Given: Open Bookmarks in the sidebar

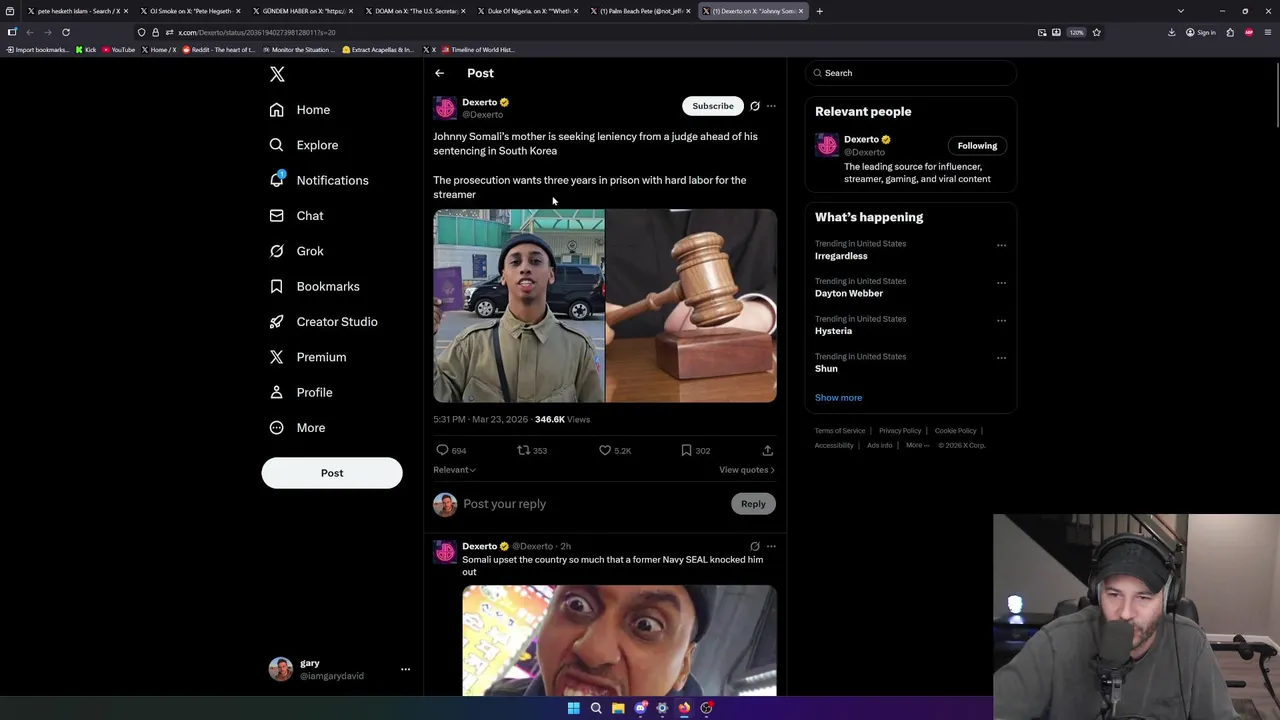Looking at the screenshot, I should tap(314, 286).
